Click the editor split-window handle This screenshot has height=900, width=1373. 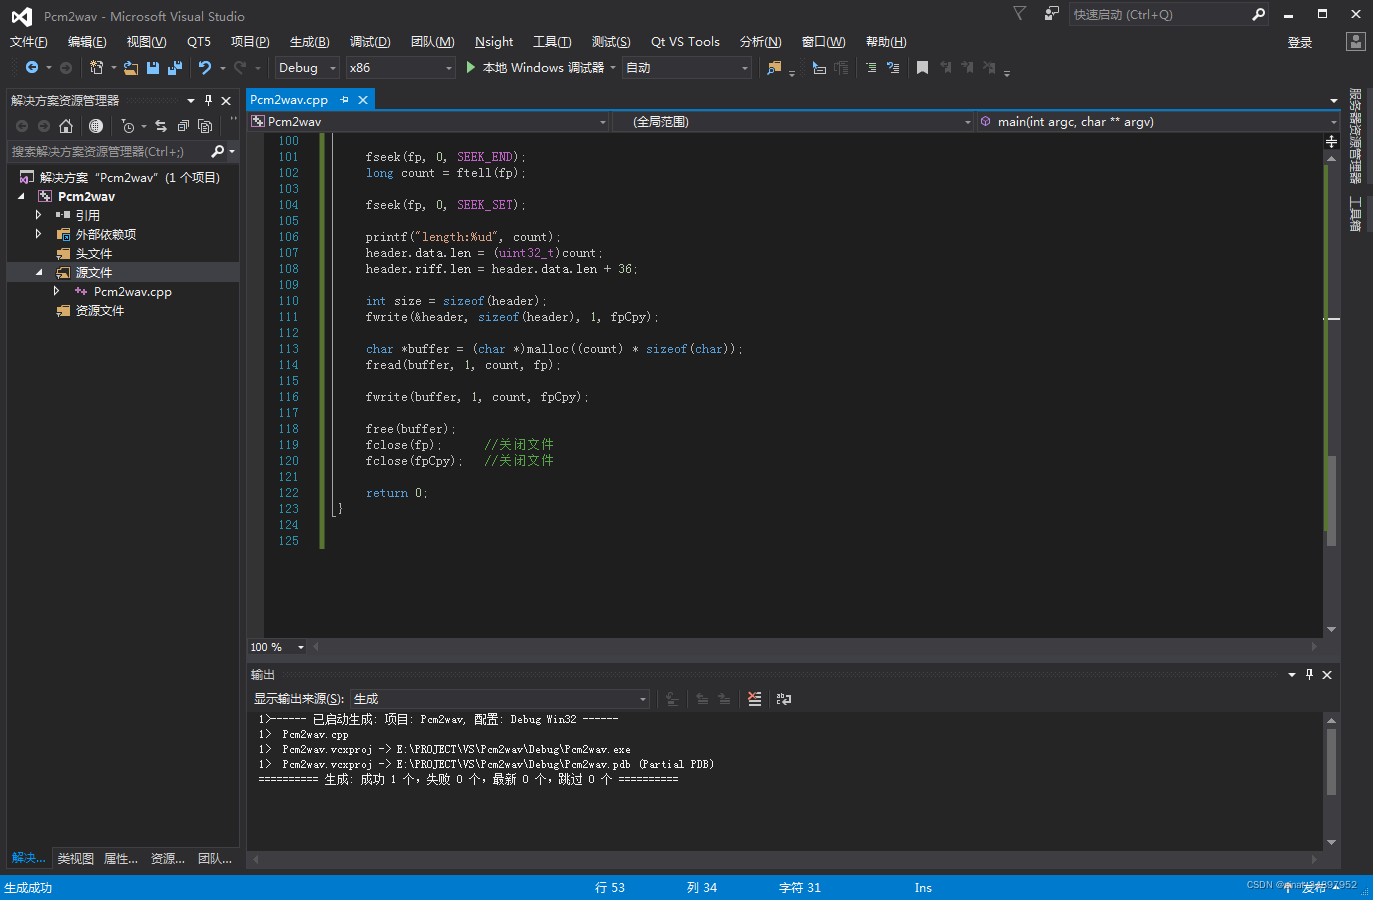pos(1331,142)
